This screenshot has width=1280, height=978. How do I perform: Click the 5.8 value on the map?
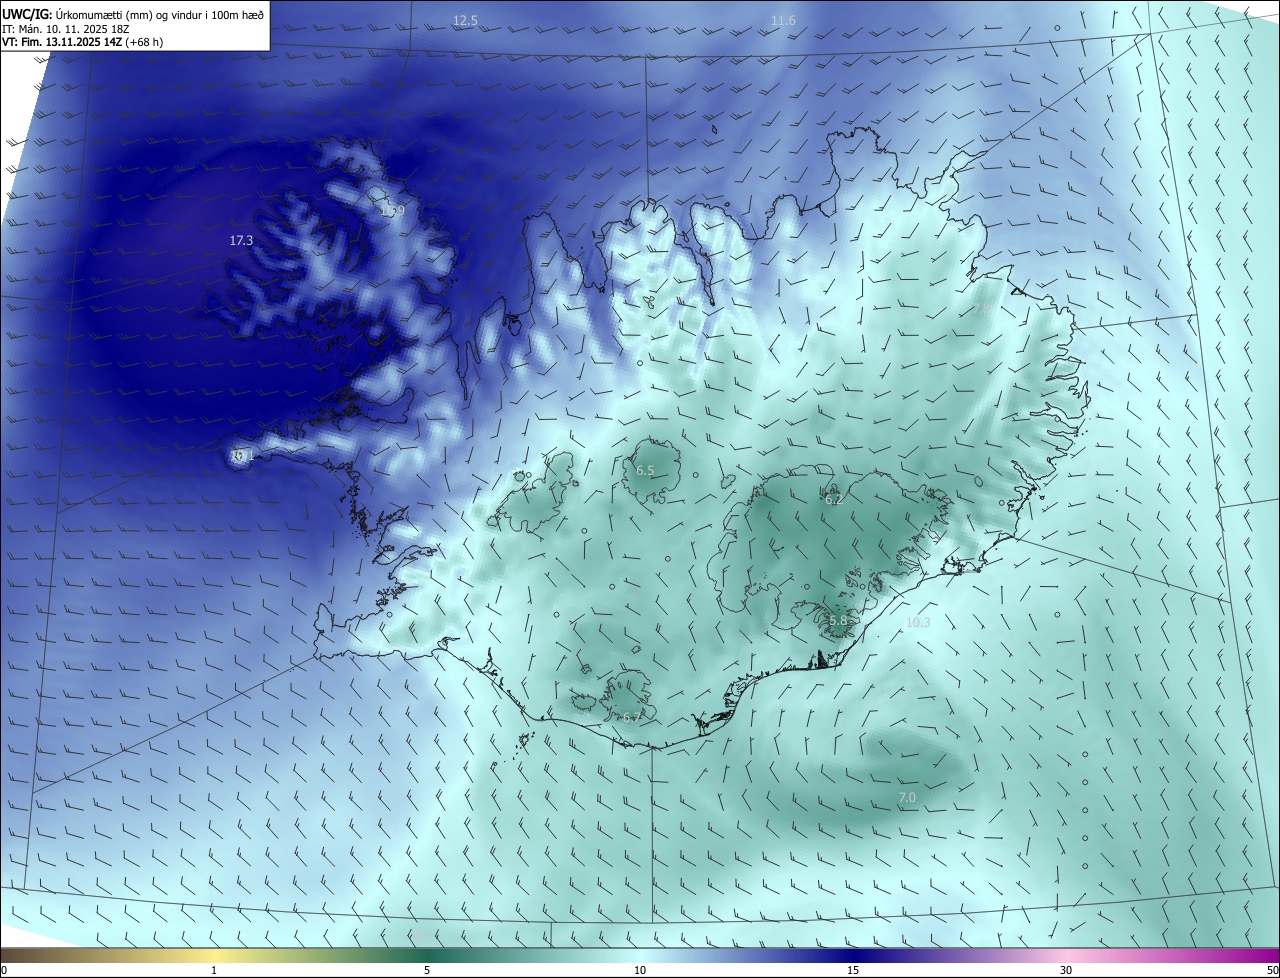(838, 621)
